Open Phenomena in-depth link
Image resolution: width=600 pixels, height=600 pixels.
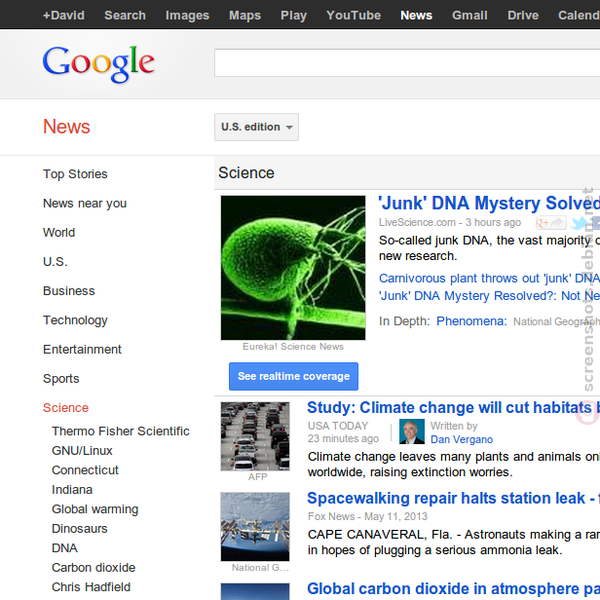471,321
